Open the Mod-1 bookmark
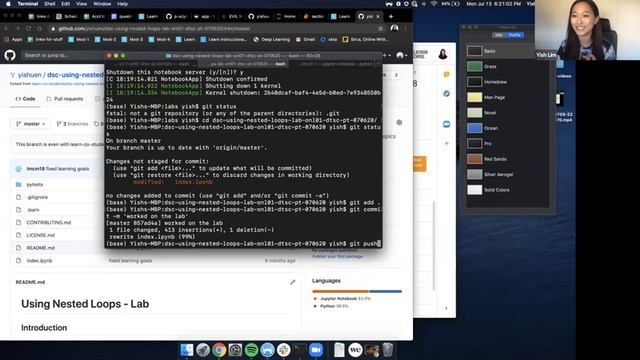The width and height of the screenshot is (640, 360). tap(79, 40)
